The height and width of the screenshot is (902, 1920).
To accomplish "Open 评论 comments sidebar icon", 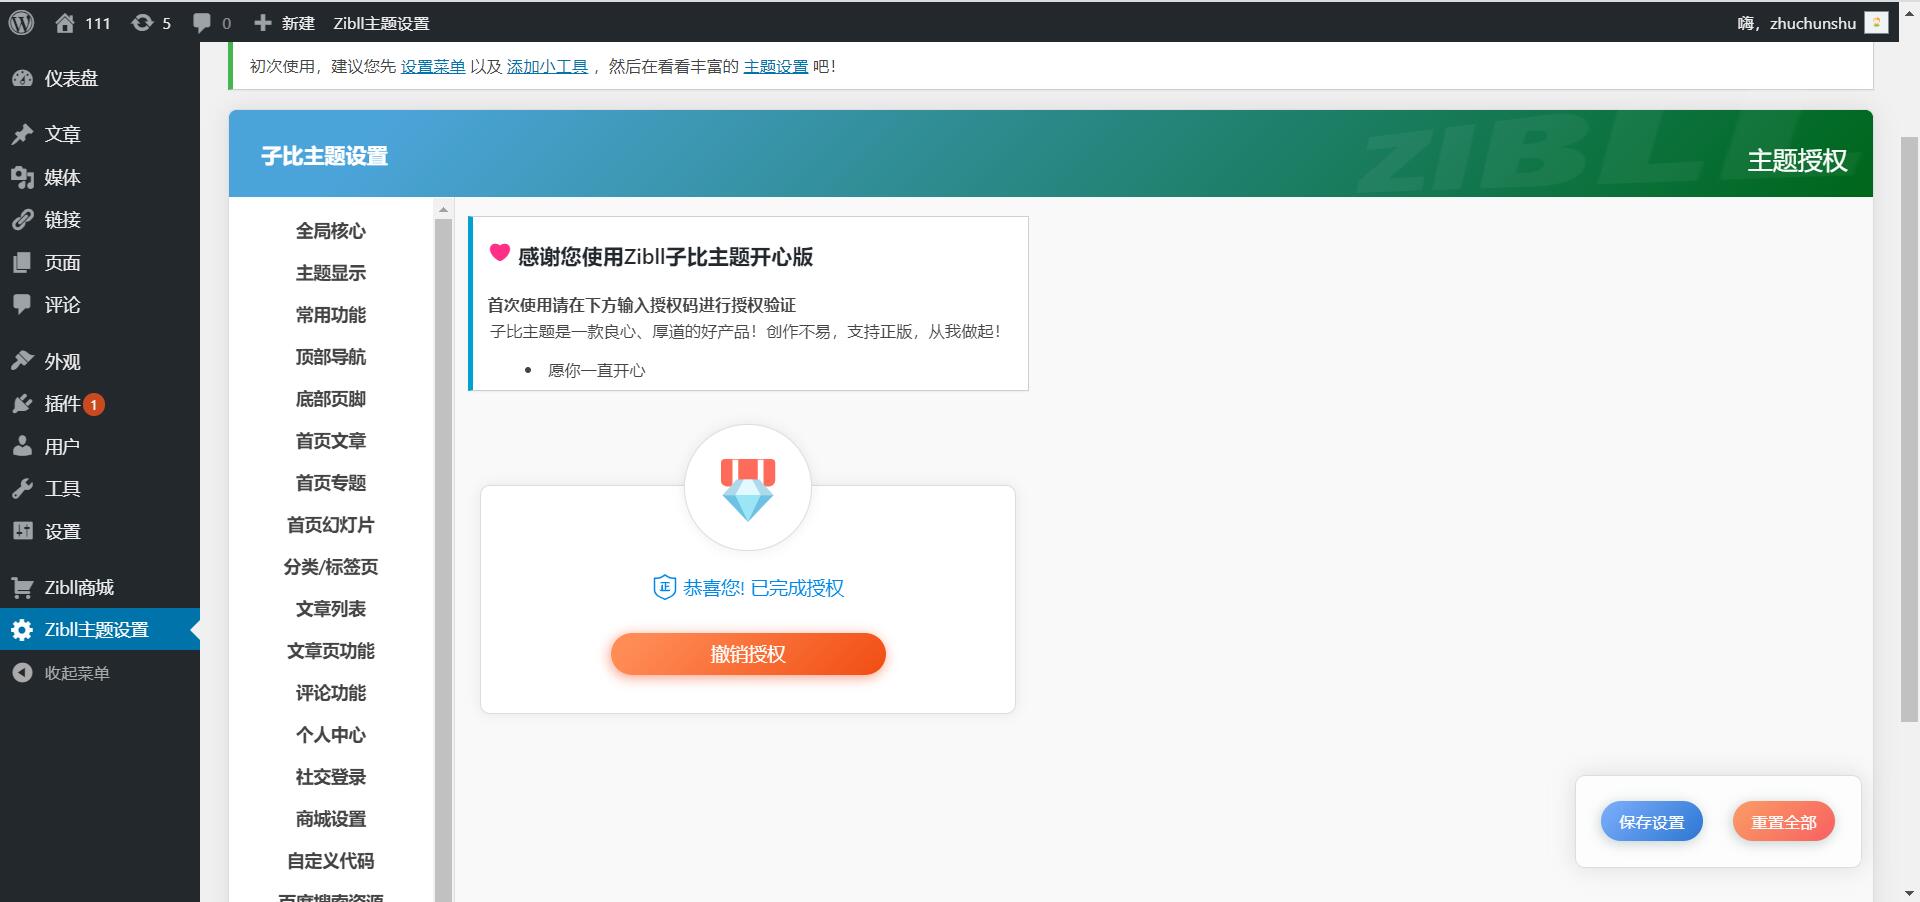I will (22, 304).
